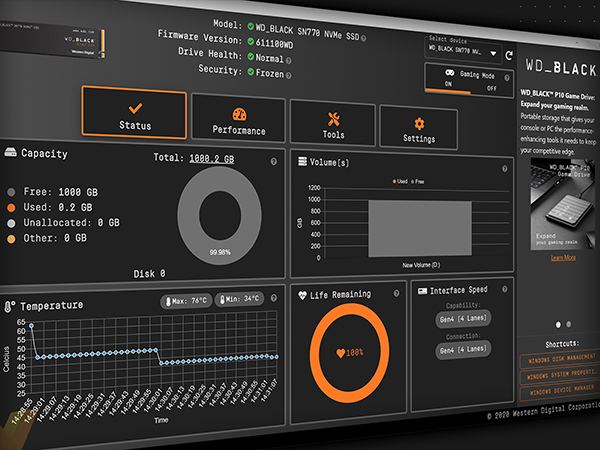
Task: Click the Life Remaining help icon
Action: click(x=396, y=293)
